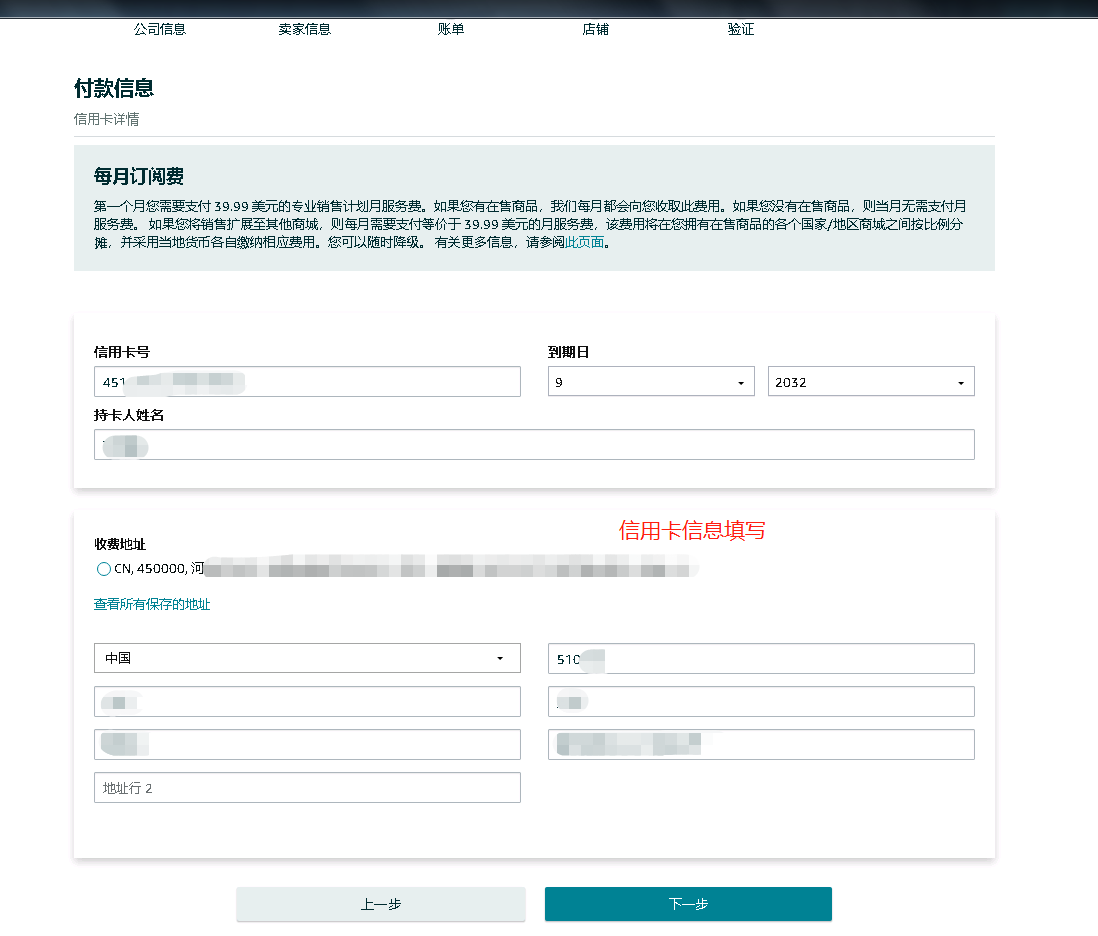Open the expiration year dropdown showing 2032
Screen dimensions: 1098x936
871,381
